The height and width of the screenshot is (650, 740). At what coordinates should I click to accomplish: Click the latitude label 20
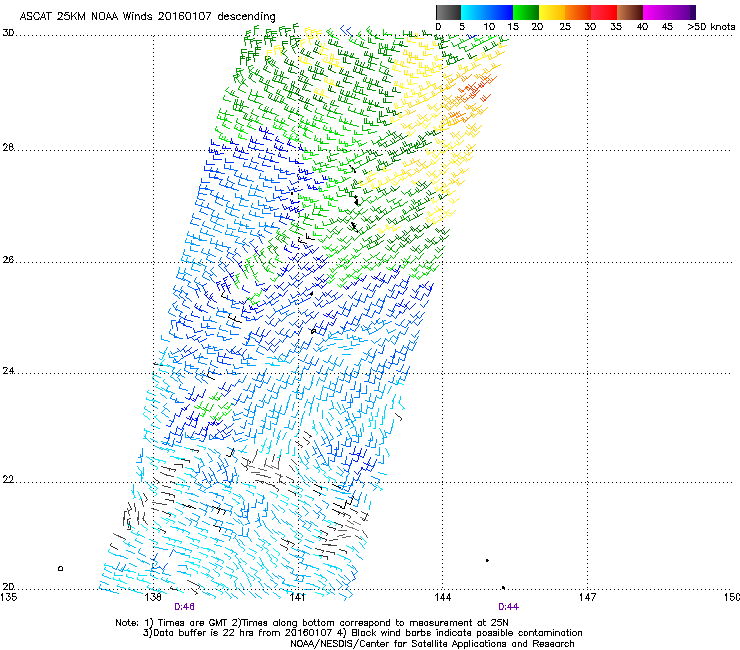8,587
